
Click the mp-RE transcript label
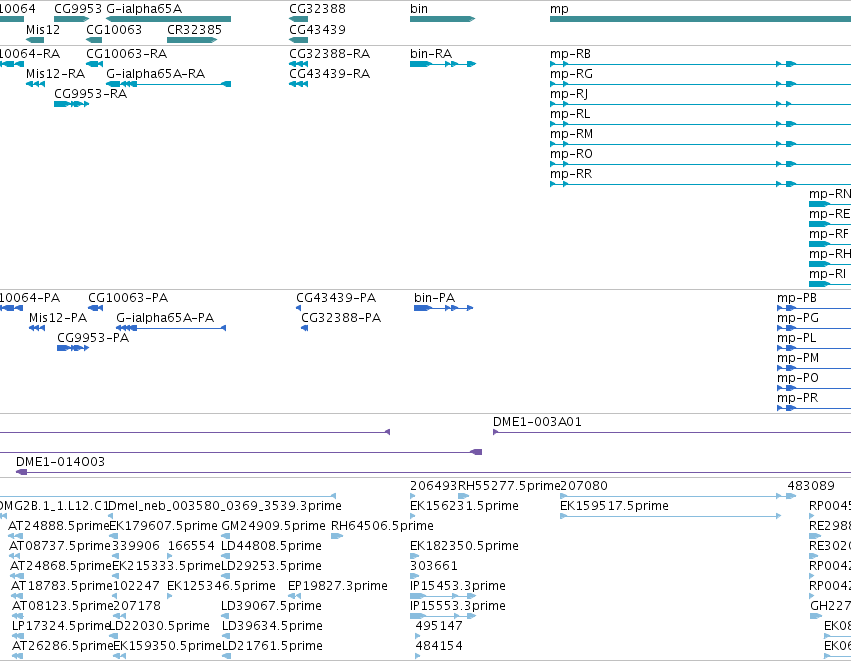click(829, 214)
